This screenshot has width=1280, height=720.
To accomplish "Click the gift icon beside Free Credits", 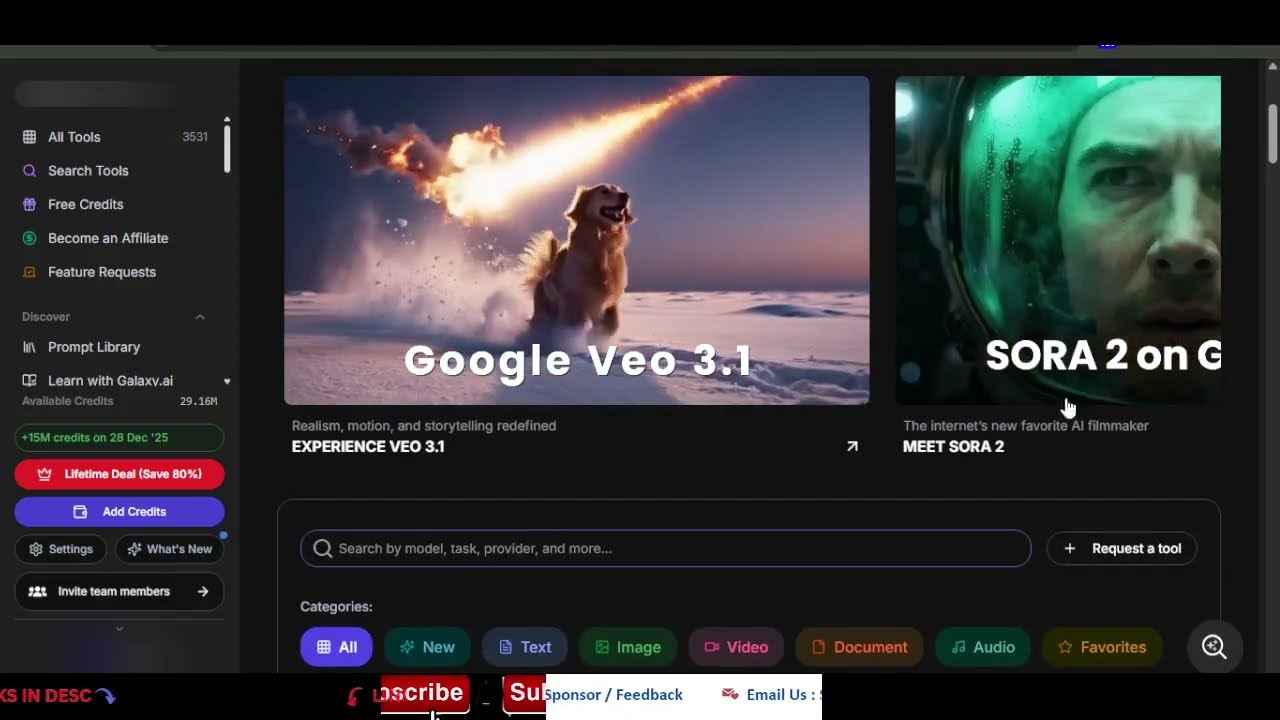I will [x=29, y=204].
